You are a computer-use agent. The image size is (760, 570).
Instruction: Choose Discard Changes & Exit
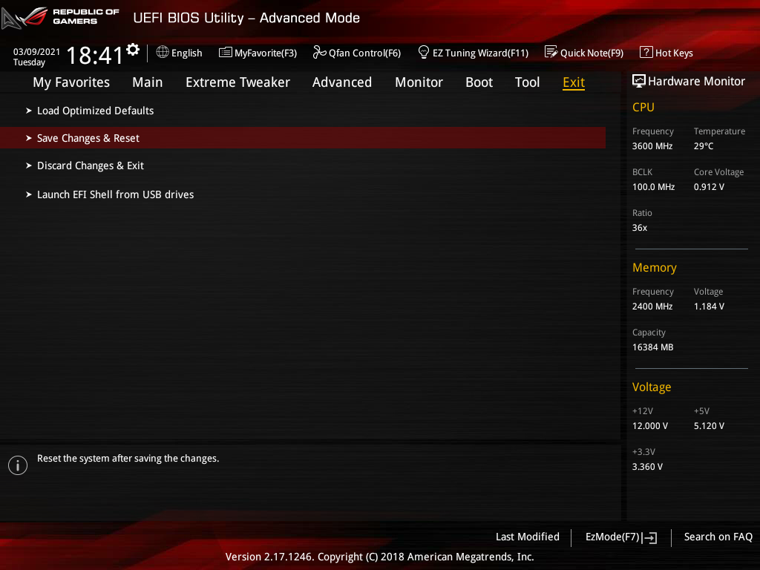click(91, 166)
